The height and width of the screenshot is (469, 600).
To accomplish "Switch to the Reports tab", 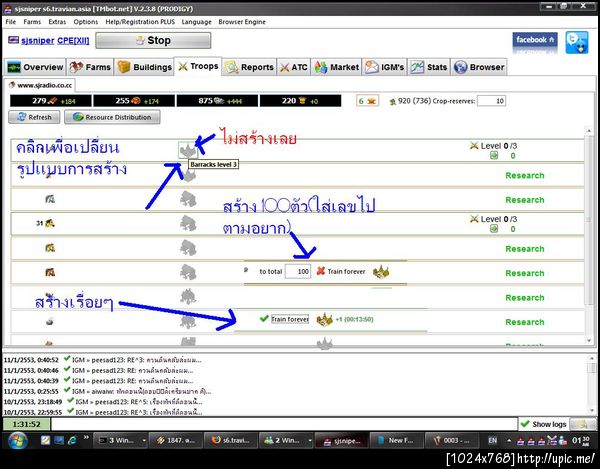I will (x=249, y=67).
